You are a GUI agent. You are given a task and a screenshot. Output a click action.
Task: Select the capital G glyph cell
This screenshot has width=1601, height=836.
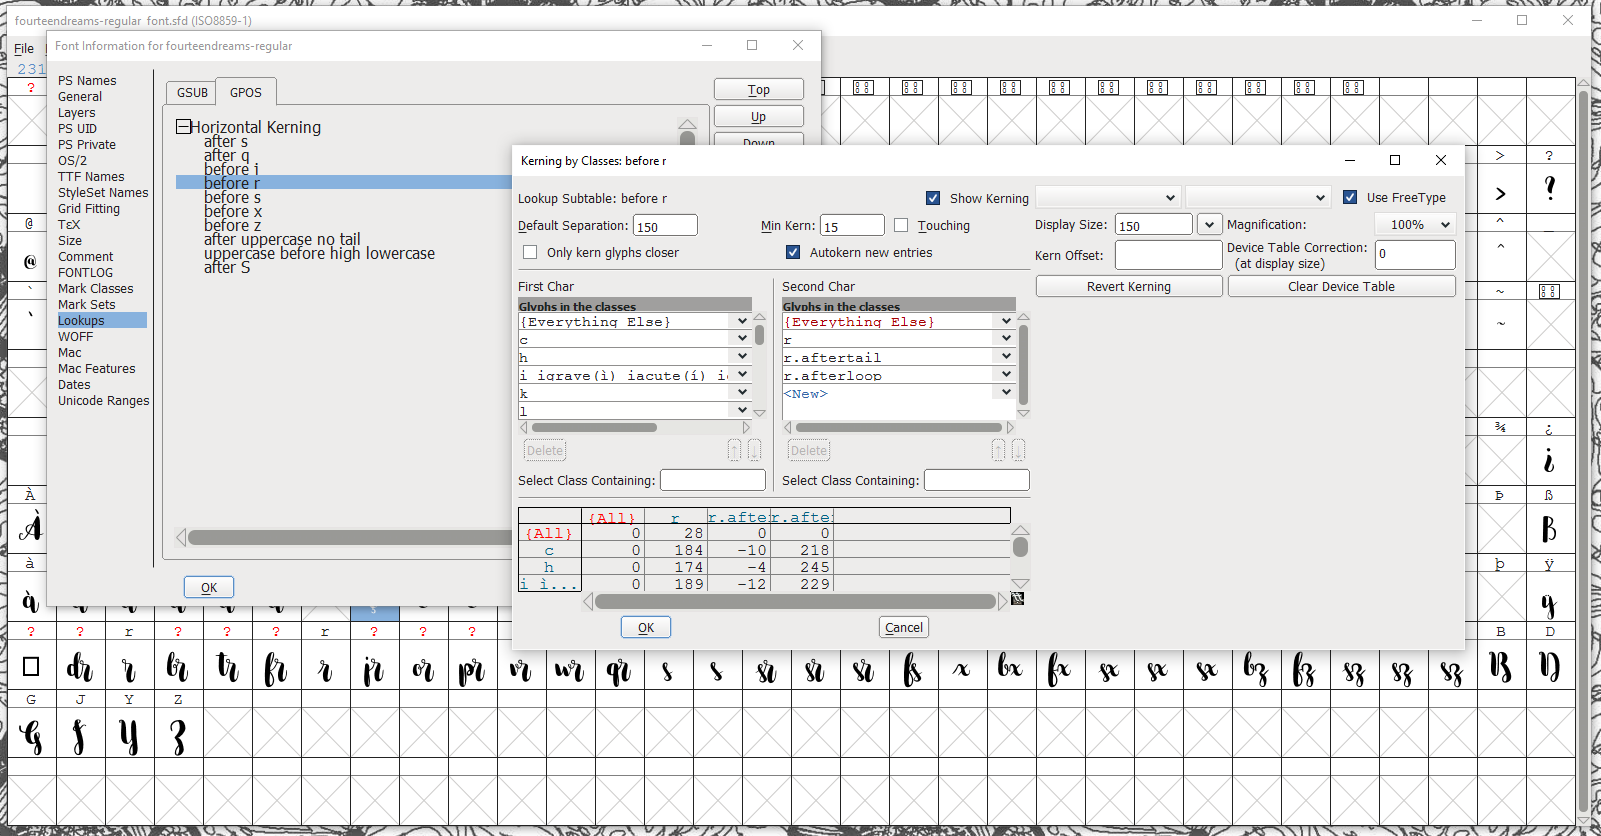click(x=31, y=735)
